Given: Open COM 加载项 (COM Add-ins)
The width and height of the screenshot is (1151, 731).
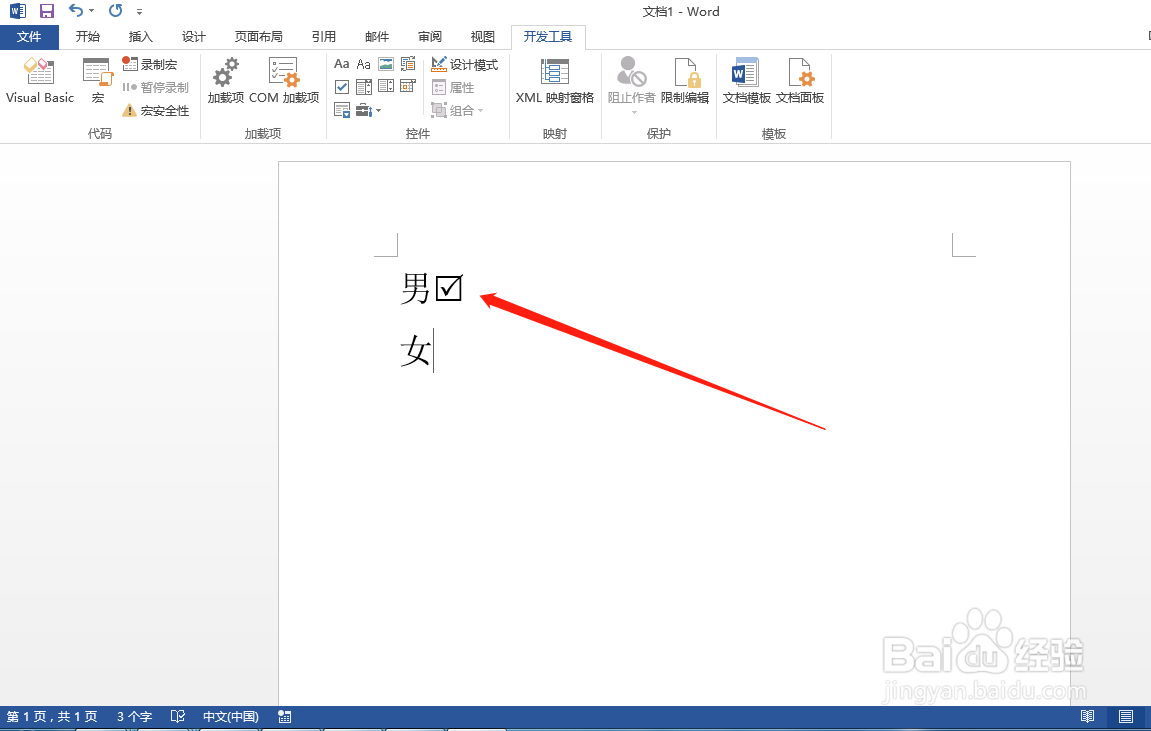Looking at the screenshot, I should tap(284, 81).
